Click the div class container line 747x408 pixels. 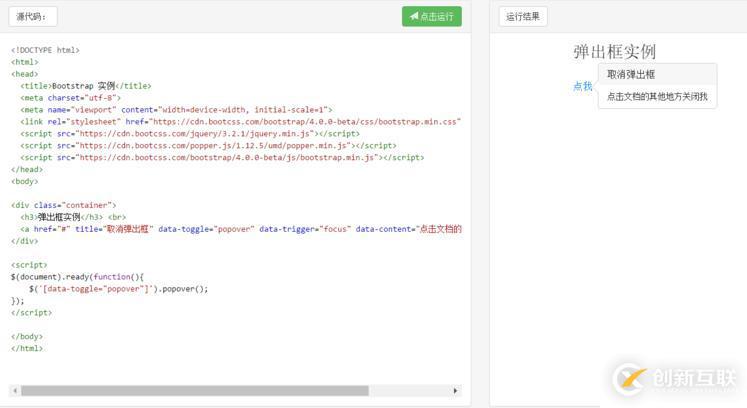pyautogui.click(x=64, y=205)
